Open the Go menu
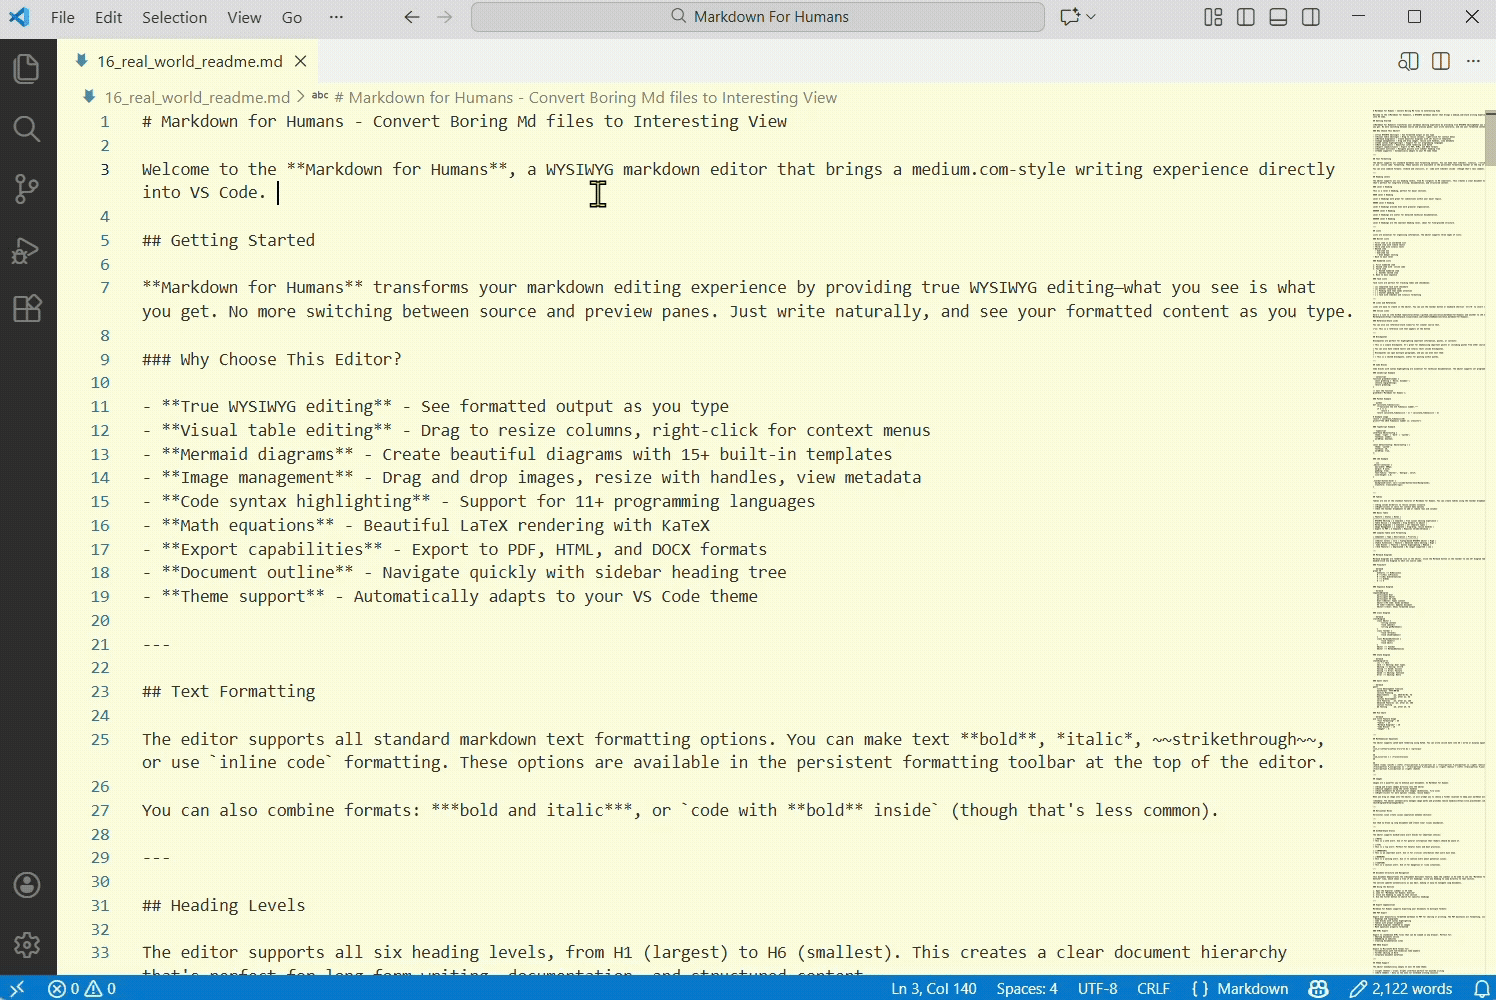The height and width of the screenshot is (1000, 1496). 292,17
